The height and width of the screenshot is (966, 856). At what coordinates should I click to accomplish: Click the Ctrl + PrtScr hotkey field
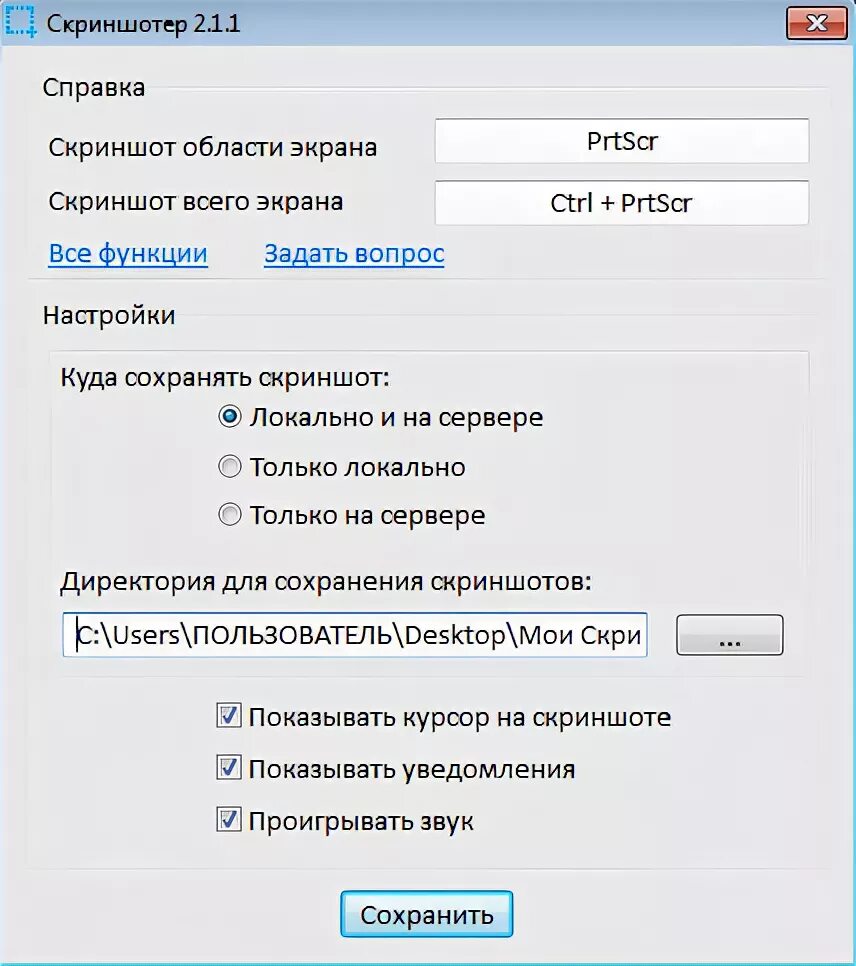(x=621, y=203)
